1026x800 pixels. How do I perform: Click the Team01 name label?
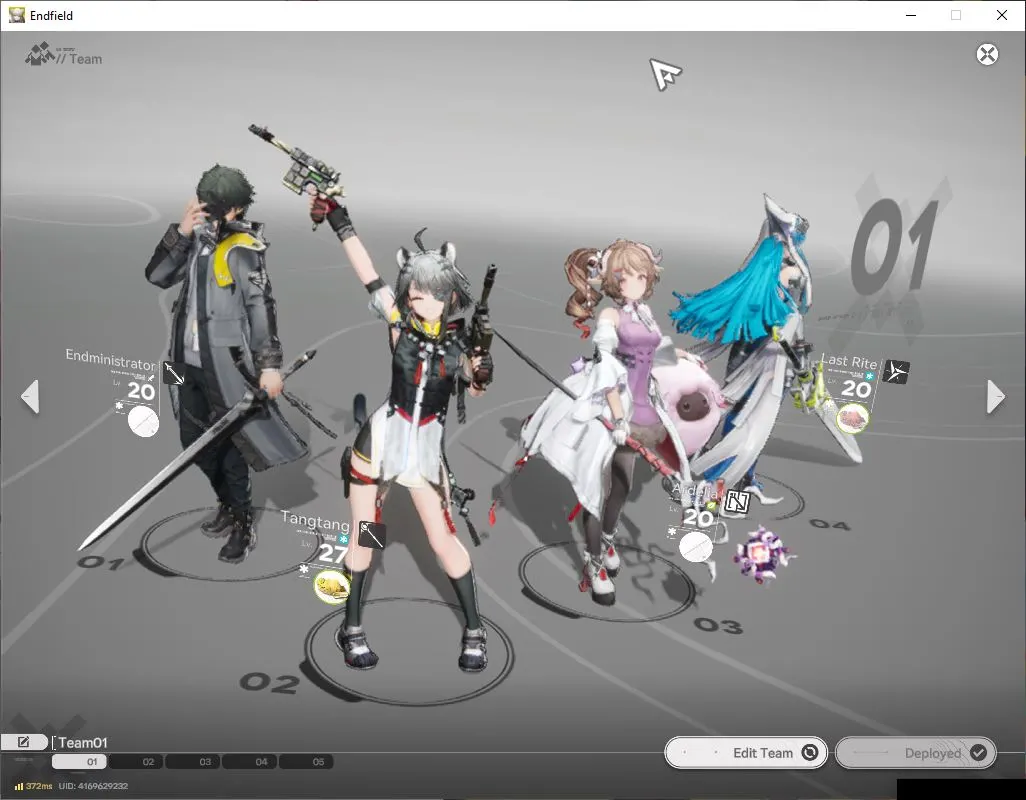coord(83,742)
